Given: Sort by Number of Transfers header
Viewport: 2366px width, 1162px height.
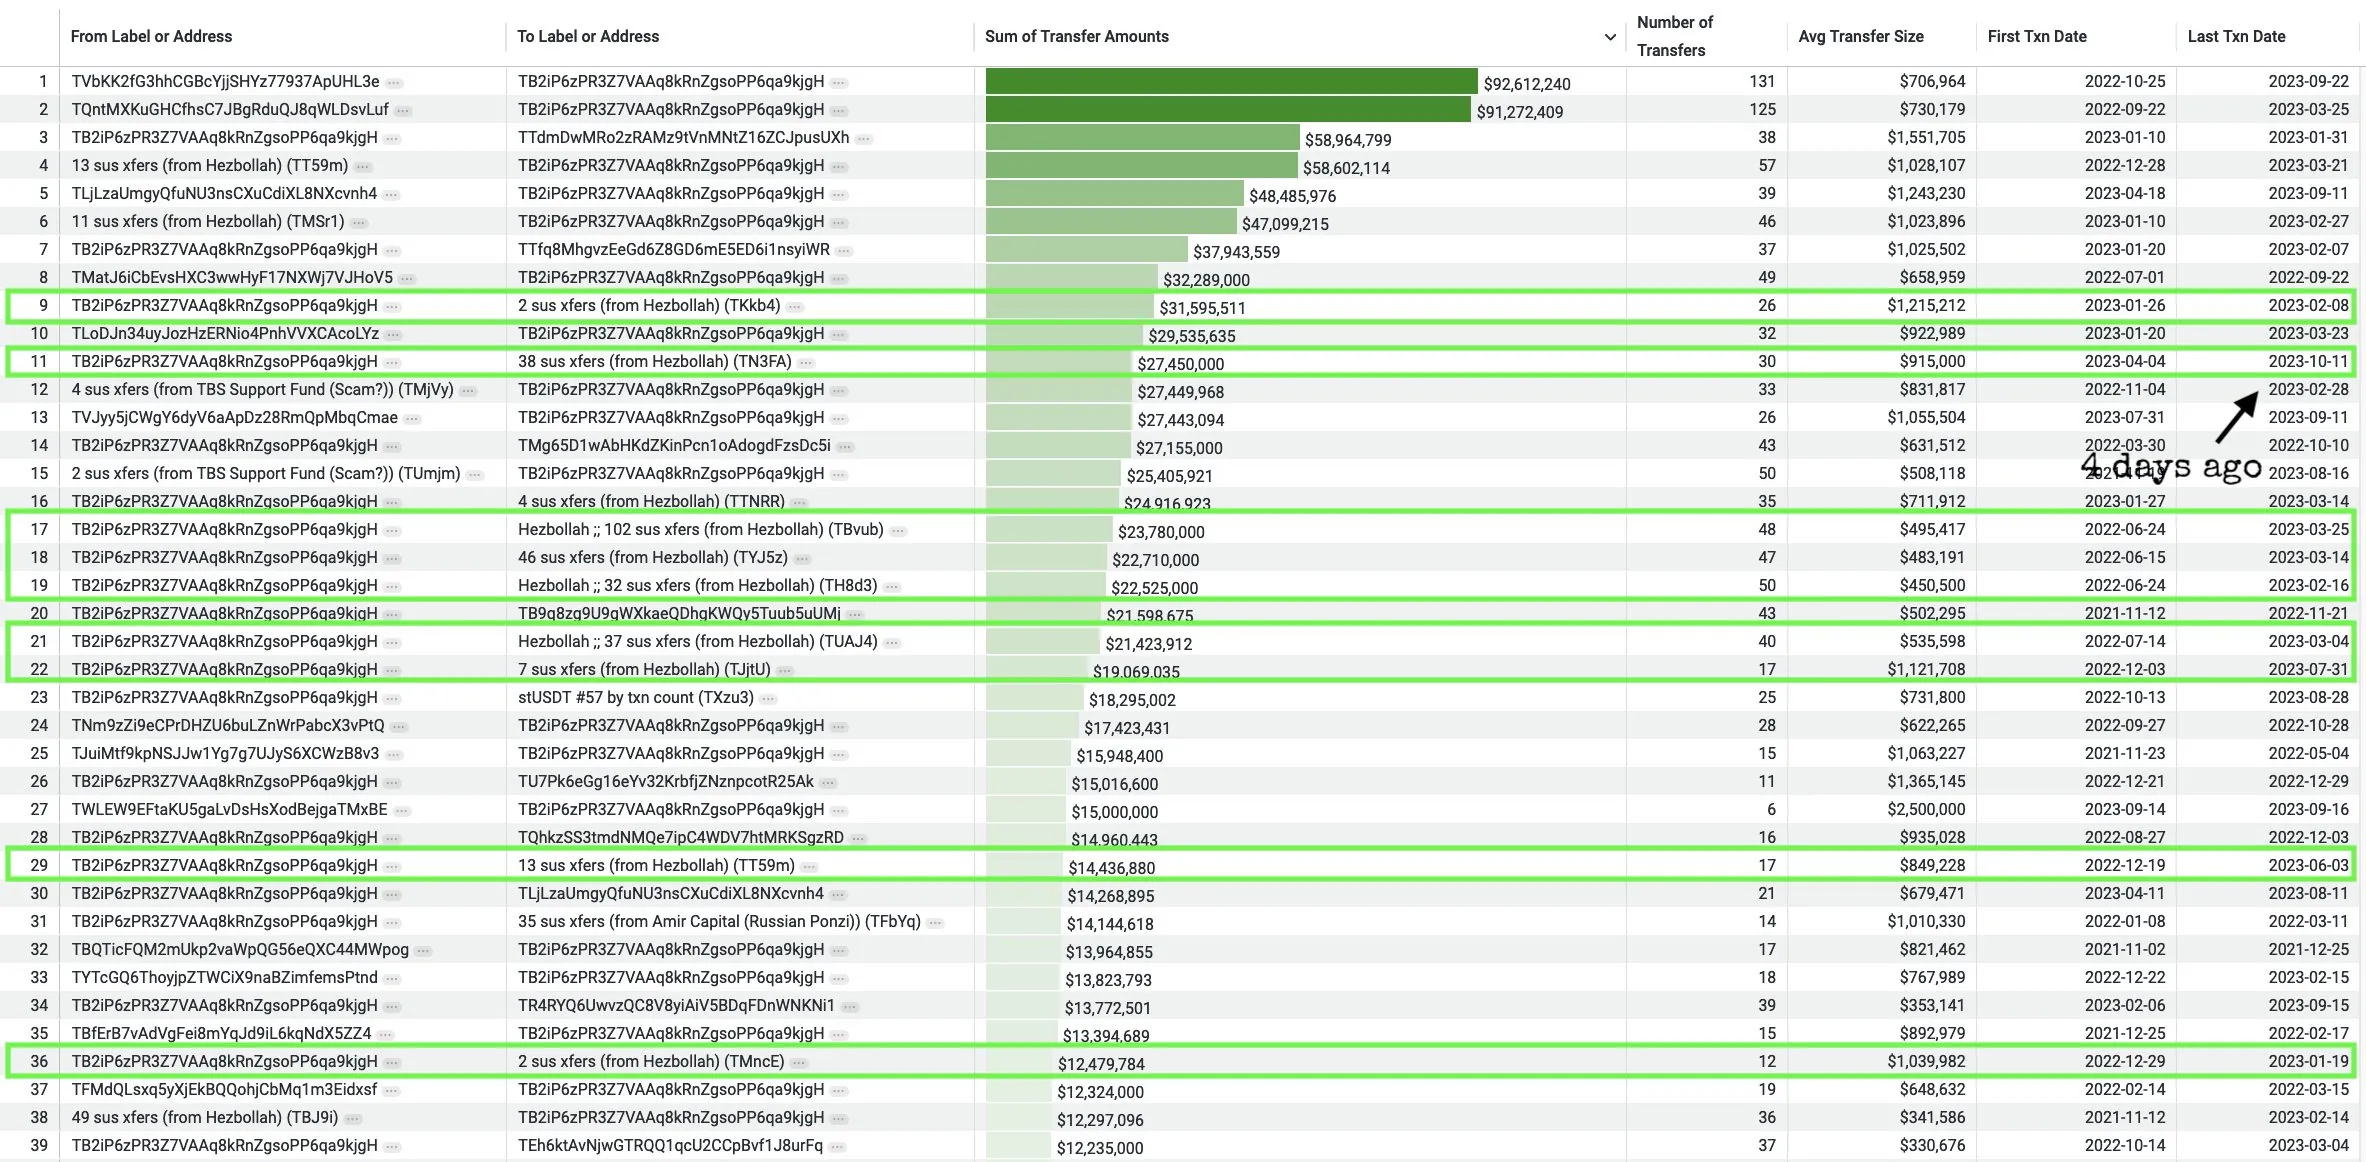Looking at the screenshot, I should click(x=1674, y=36).
